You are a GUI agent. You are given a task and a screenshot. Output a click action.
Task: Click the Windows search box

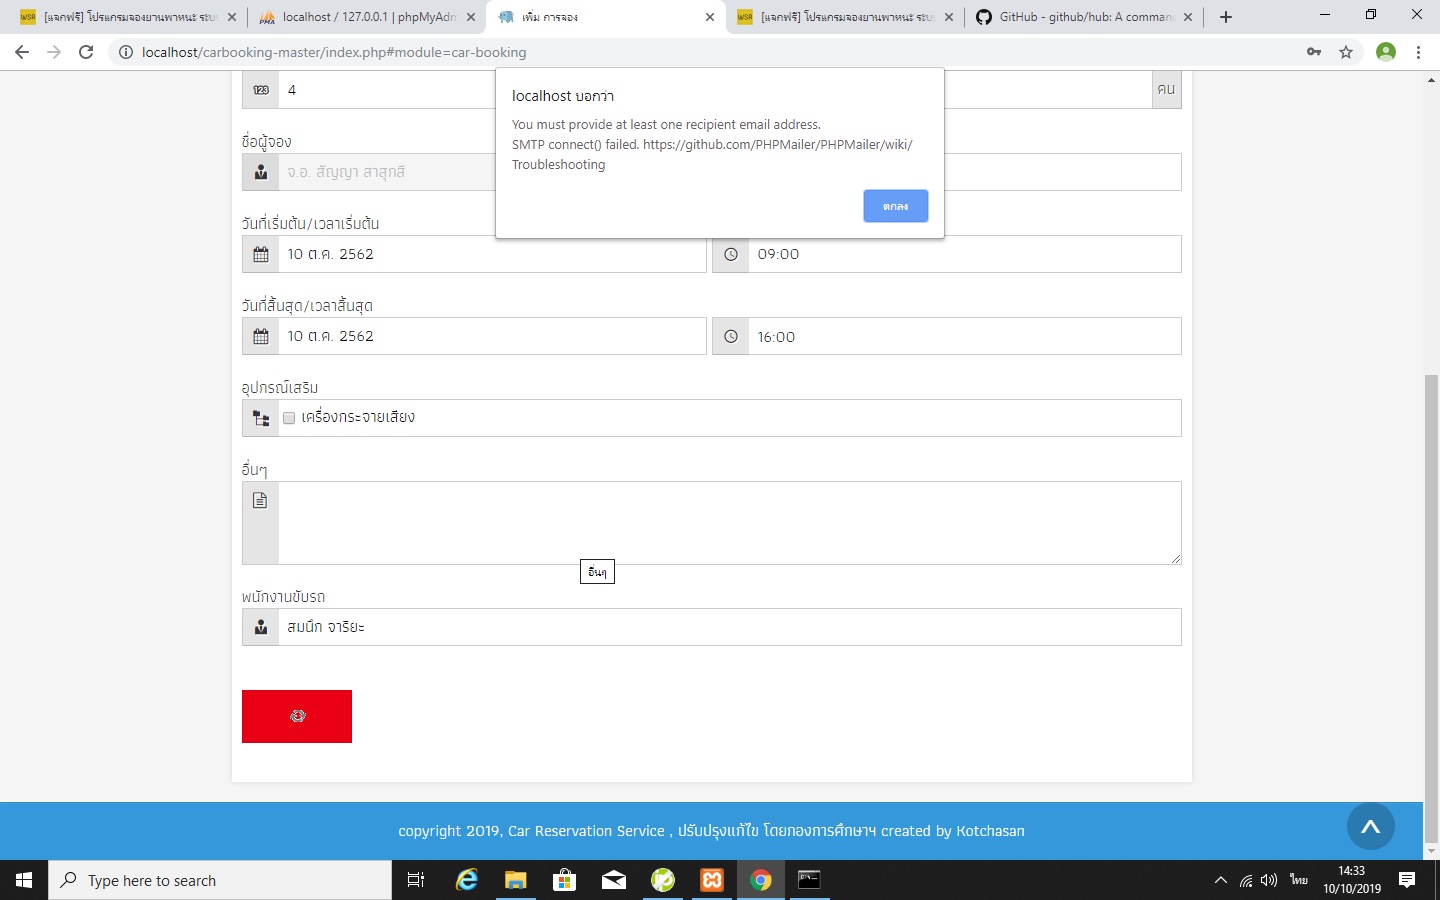[220, 880]
